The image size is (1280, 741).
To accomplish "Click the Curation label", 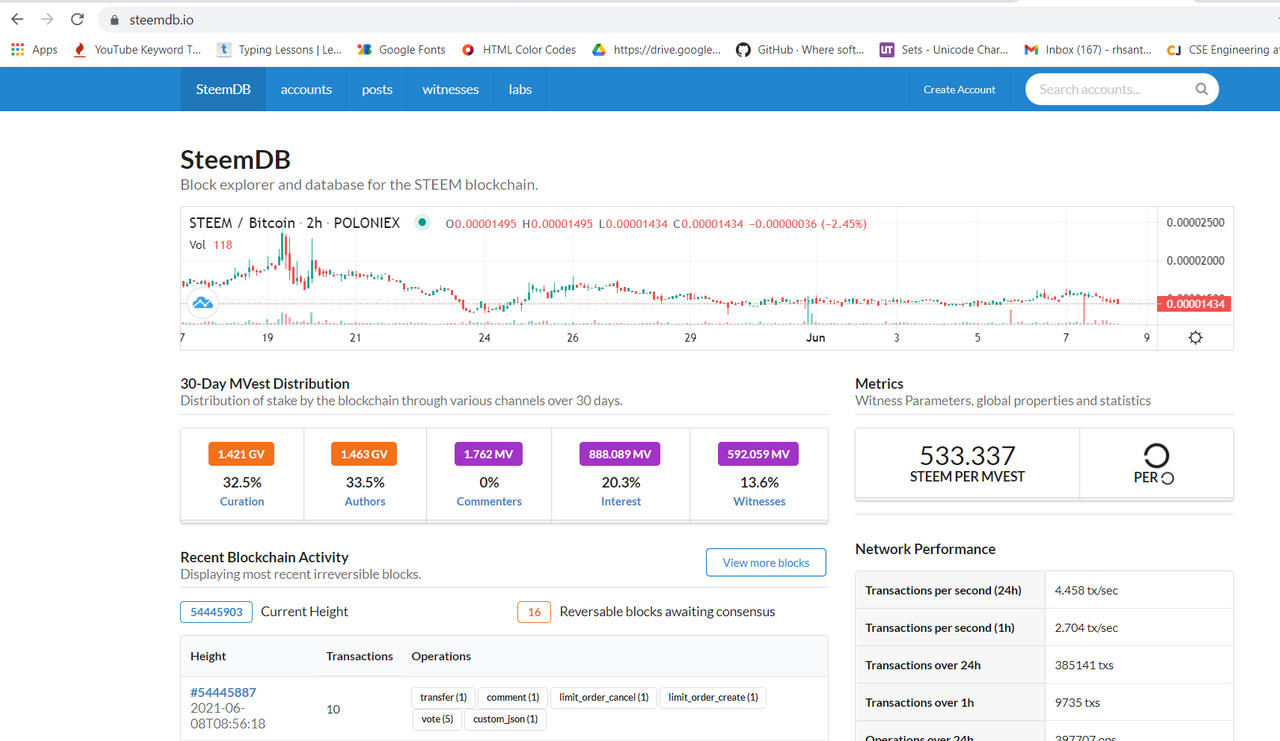I will 242,502.
